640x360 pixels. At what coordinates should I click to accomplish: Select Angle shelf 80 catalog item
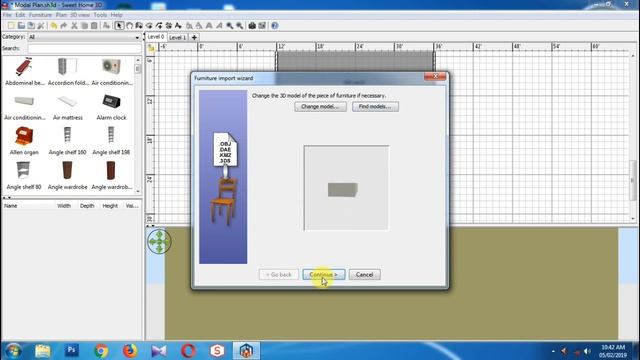pos(24,176)
